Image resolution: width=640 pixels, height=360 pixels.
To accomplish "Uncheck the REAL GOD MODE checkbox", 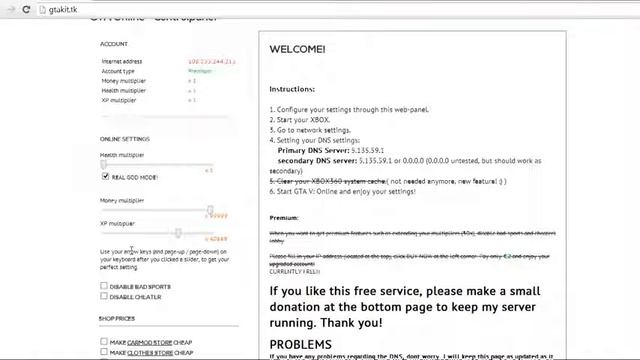I will [105, 176].
